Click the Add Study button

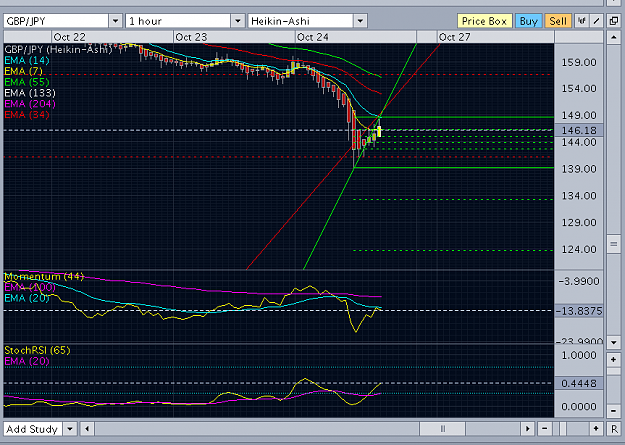33,429
